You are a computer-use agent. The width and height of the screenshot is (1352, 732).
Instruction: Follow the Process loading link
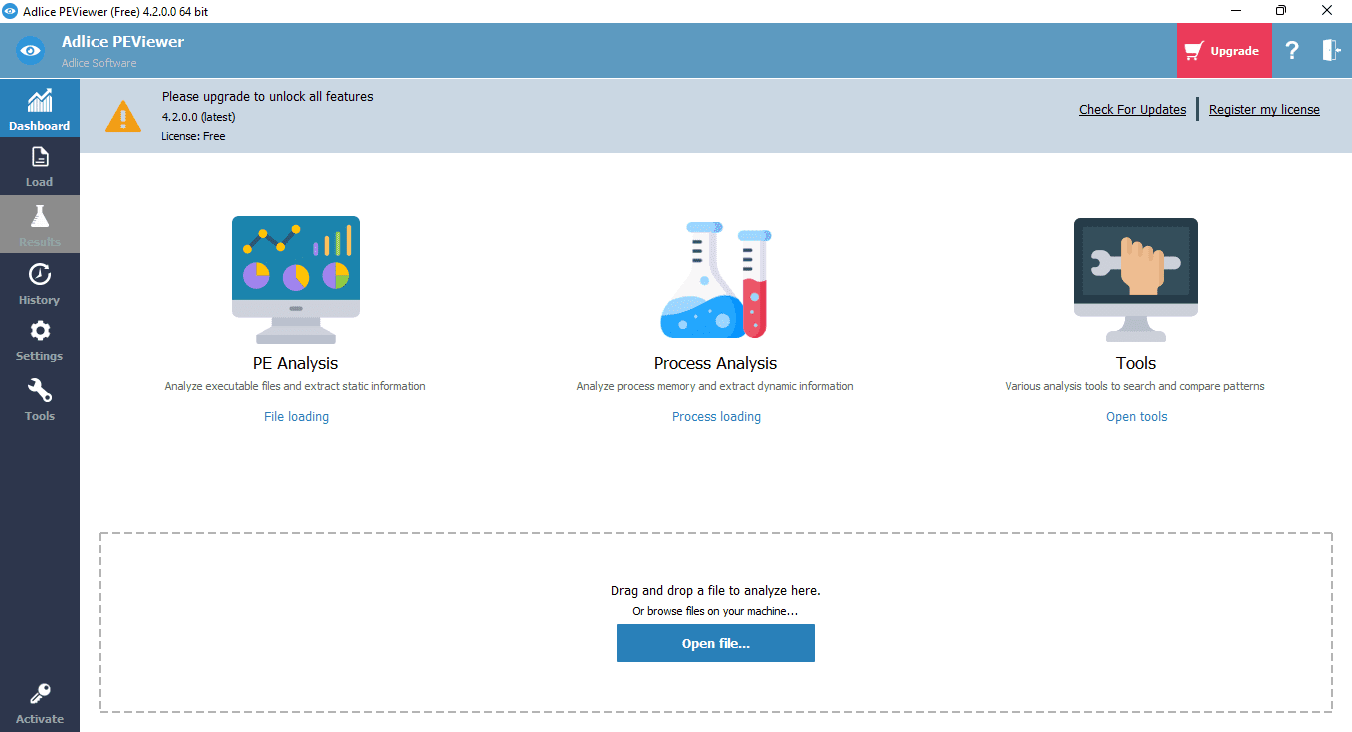point(716,417)
